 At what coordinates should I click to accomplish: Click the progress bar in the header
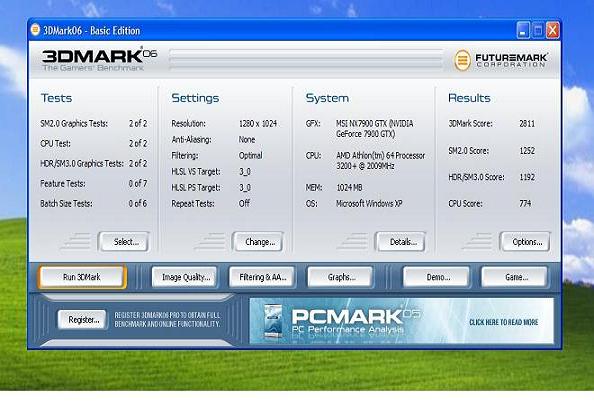point(306,59)
